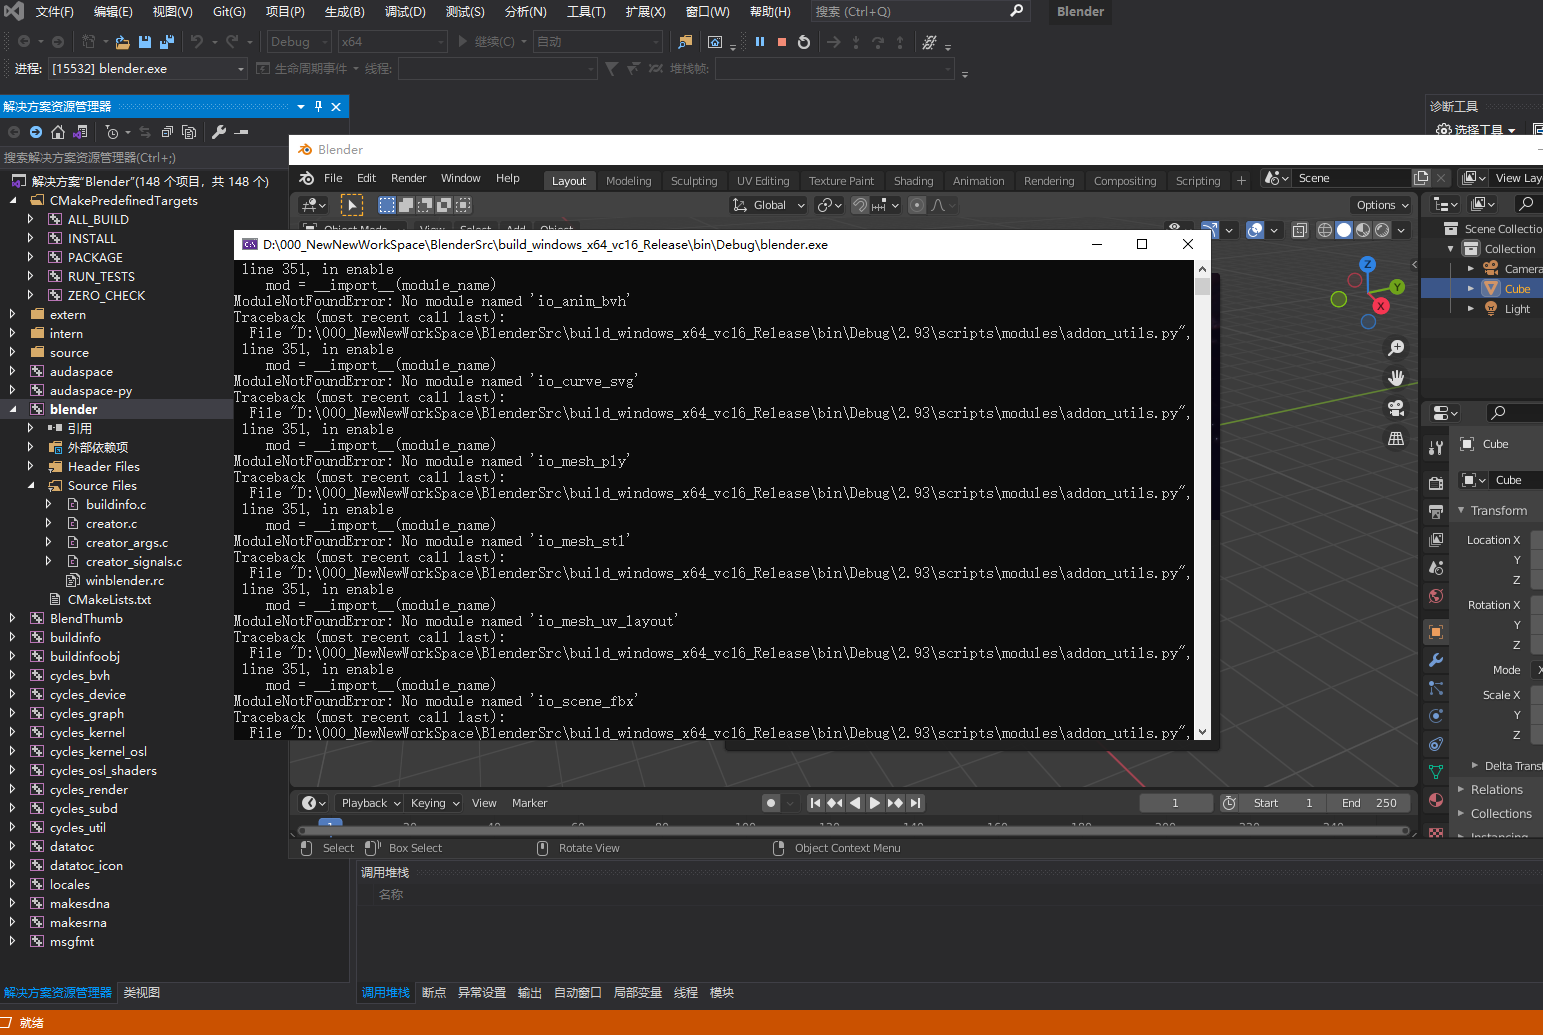Enable wireframe viewport shading mode

point(1325,230)
